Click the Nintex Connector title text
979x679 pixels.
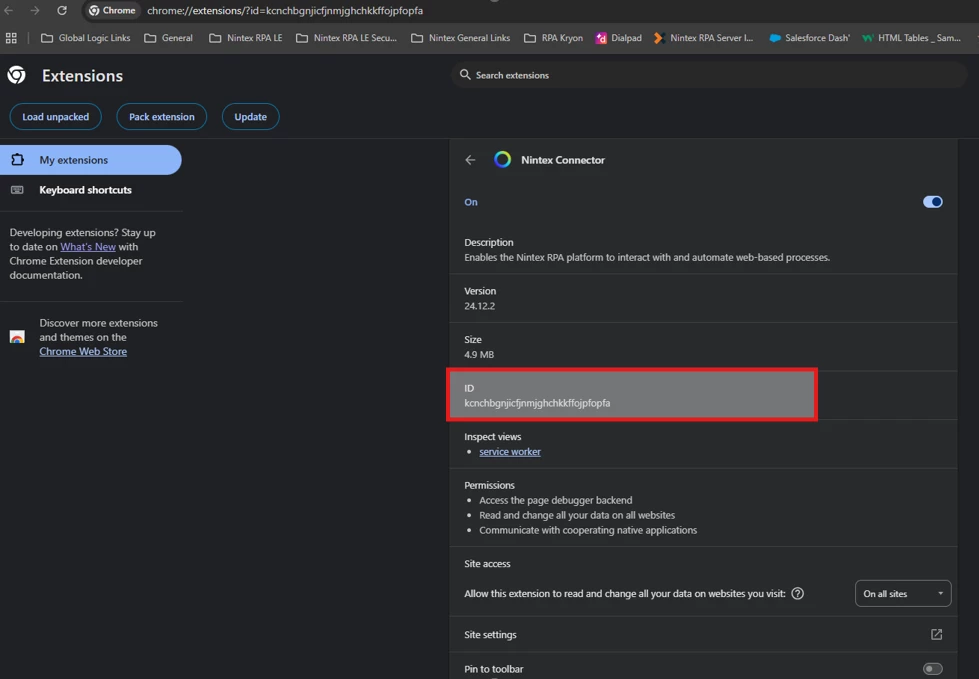pos(563,160)
